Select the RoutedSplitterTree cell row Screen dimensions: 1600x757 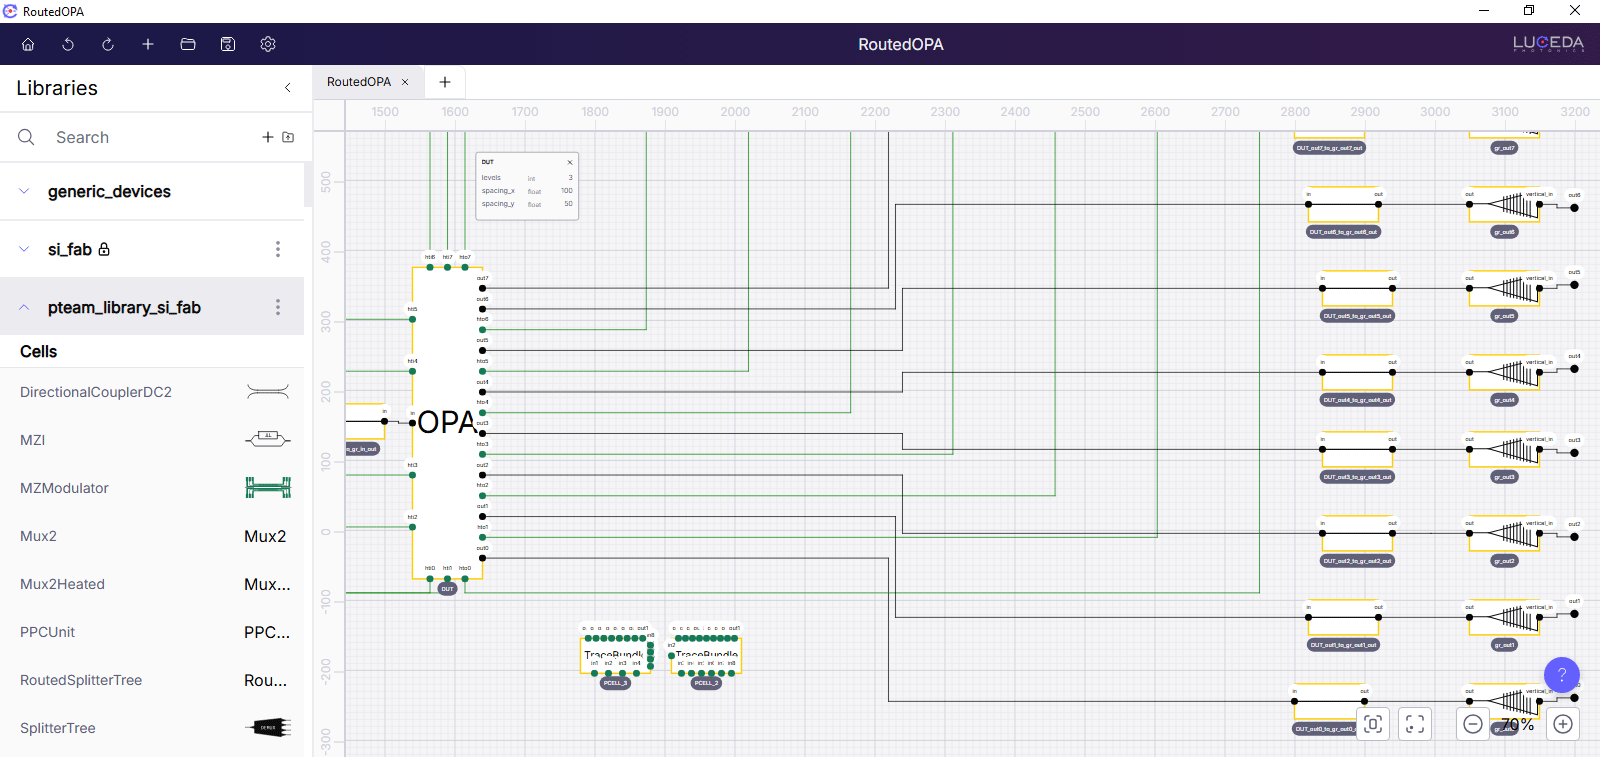pyautogui.click(x=152, y=680)
